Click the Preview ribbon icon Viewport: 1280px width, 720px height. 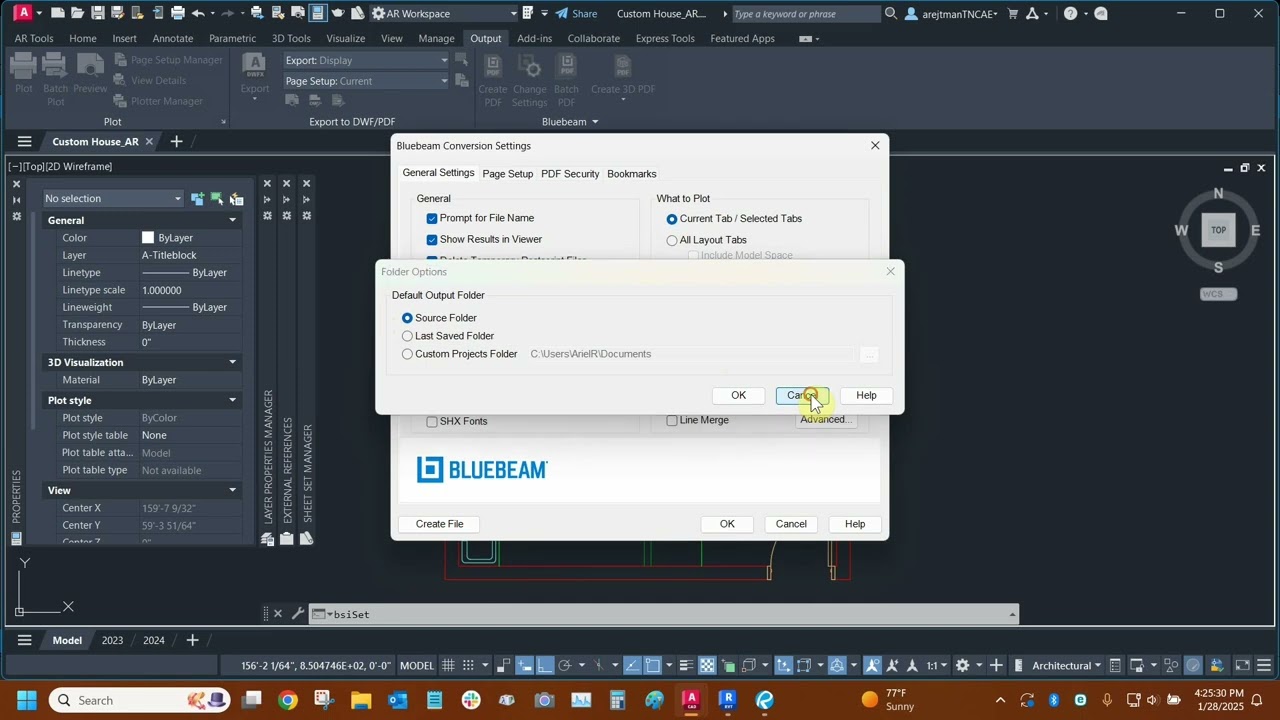tap(90, 66)
